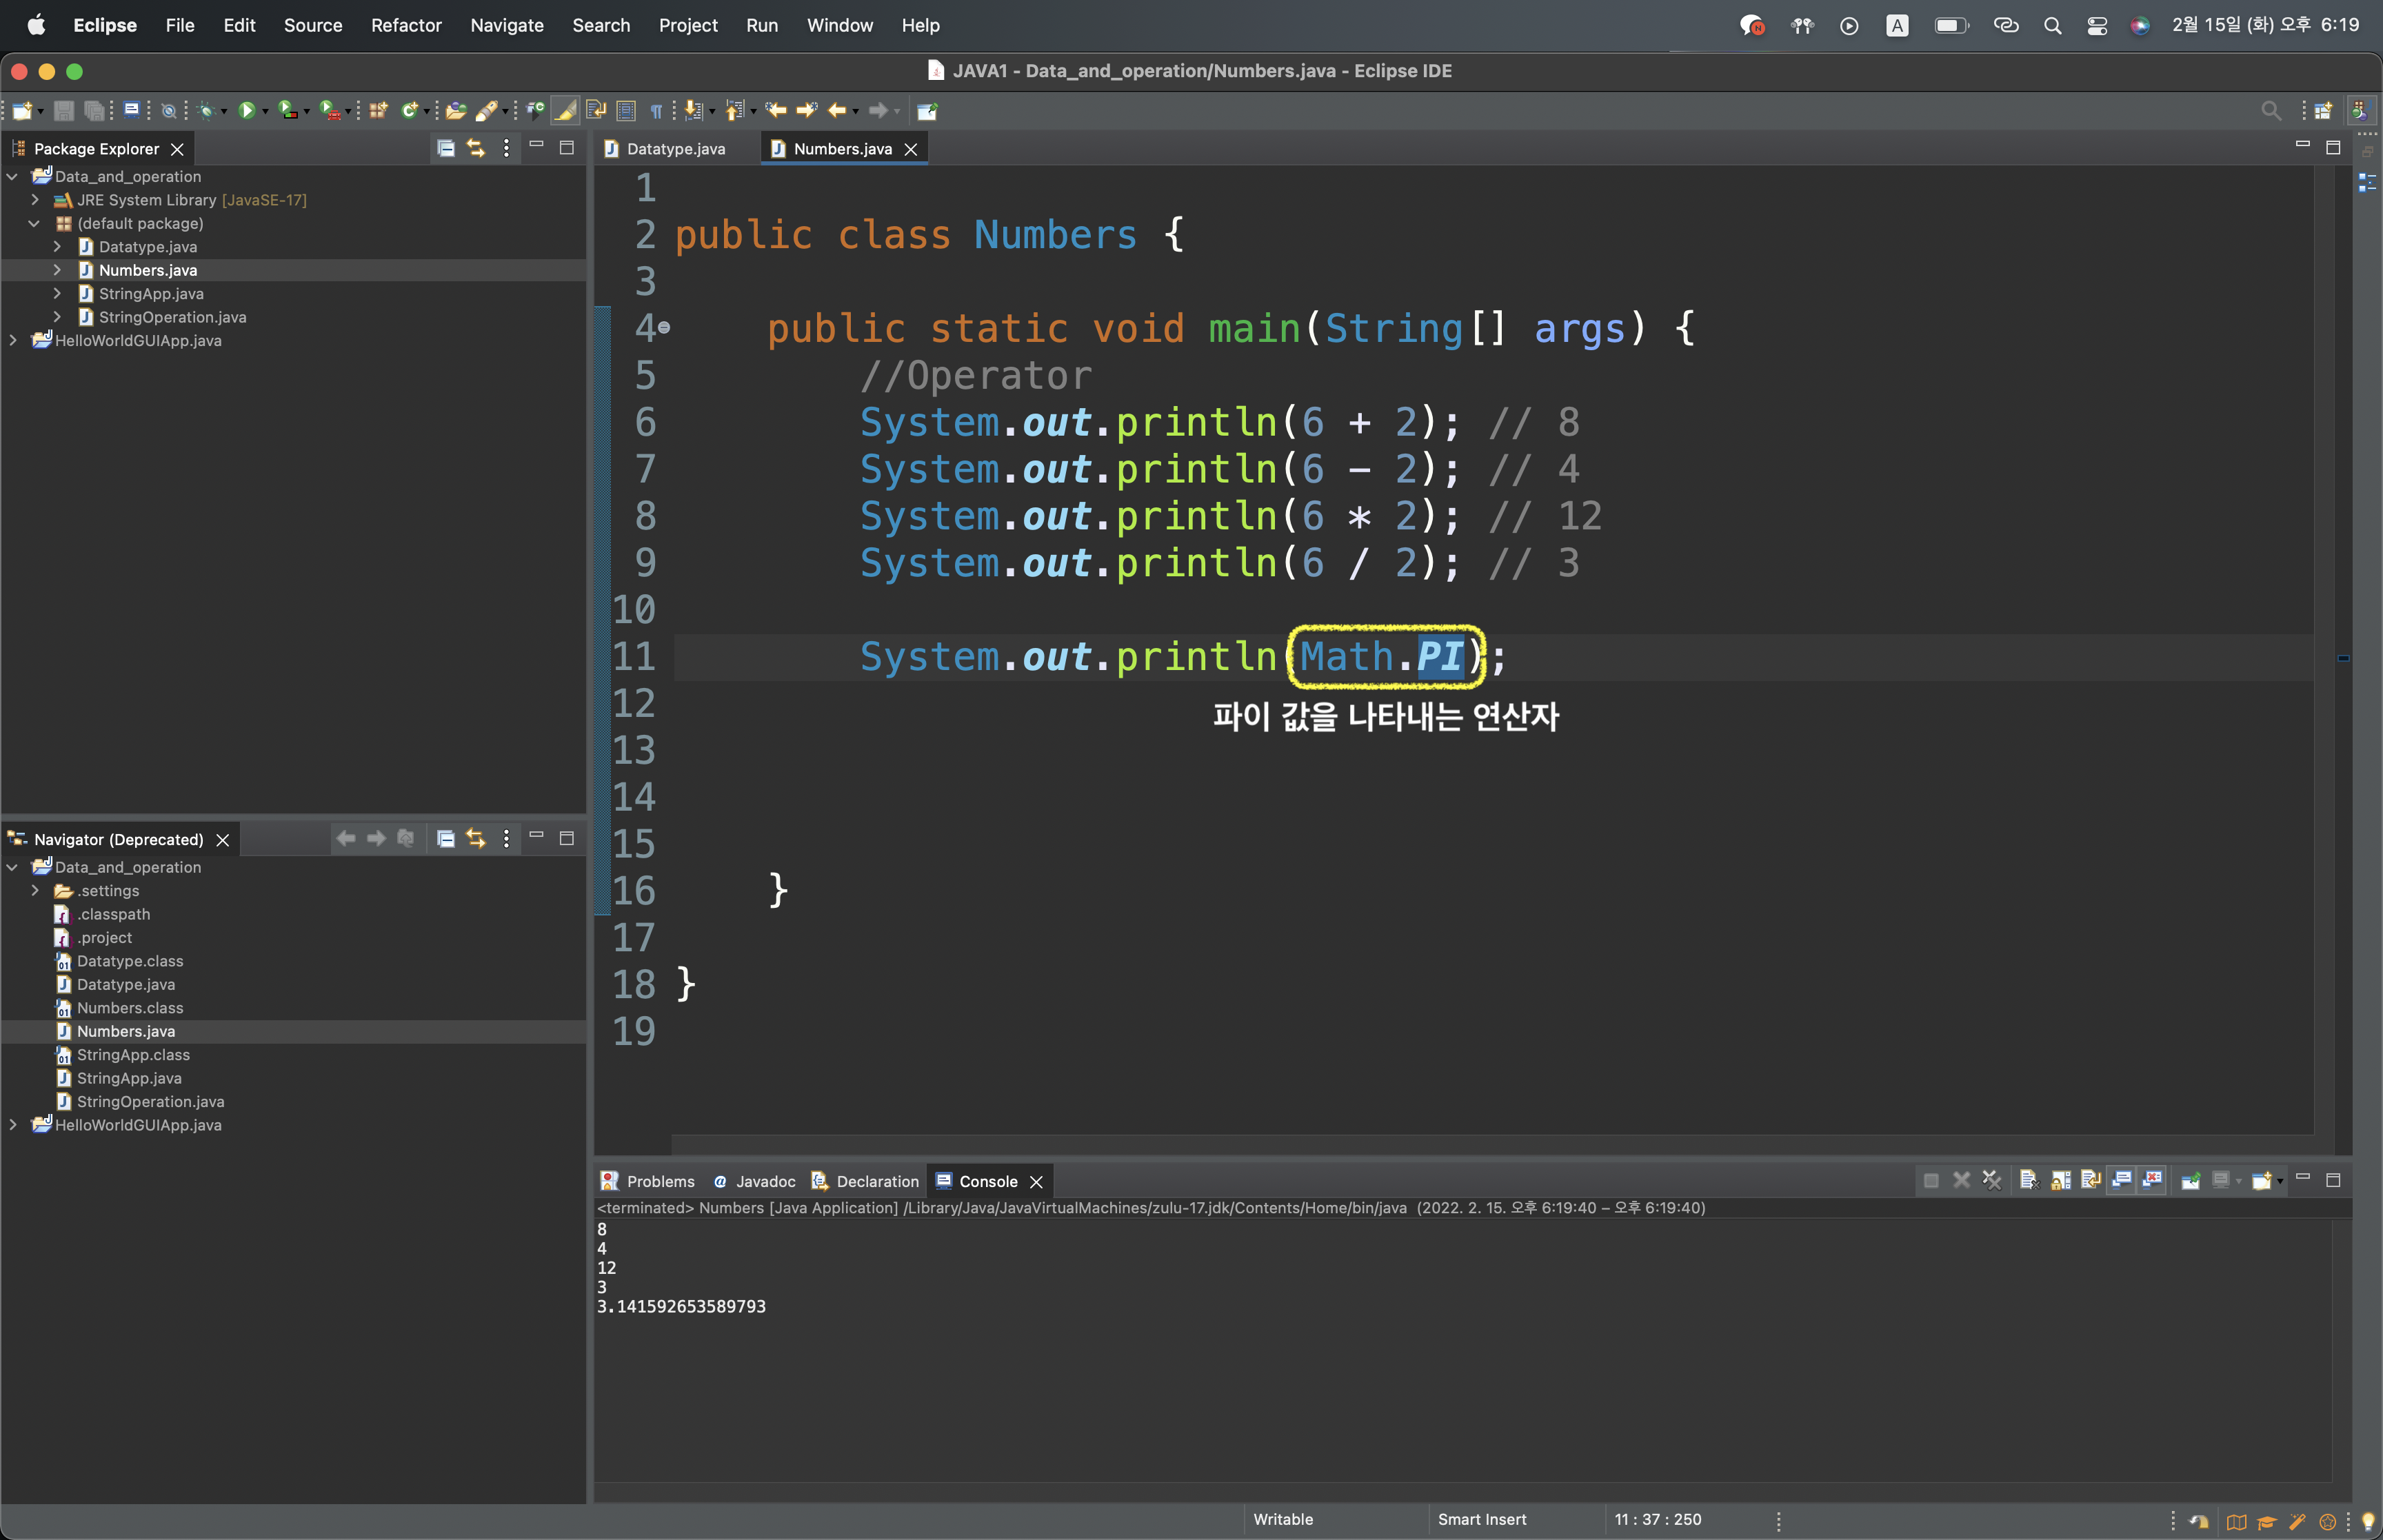Click the Debug bug icon
Screen dimensions: 2383x1540
click(206, 110)
